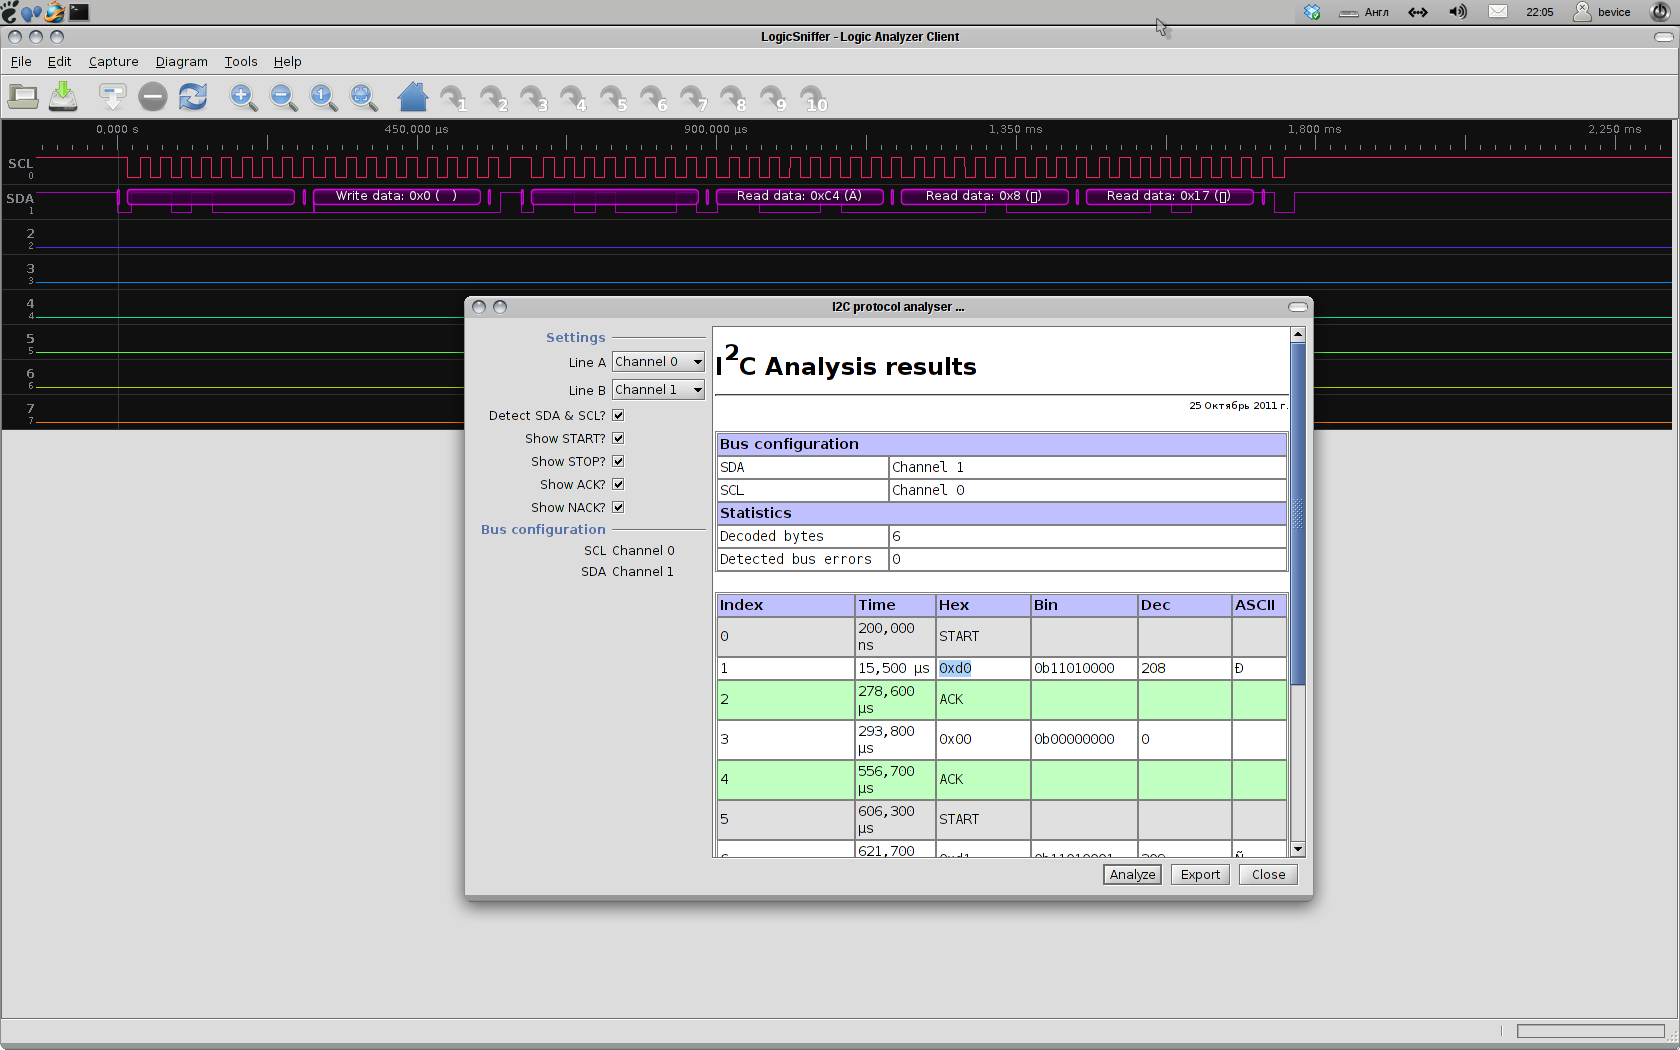Screen dimensions: 1680x1050
Task: Open the Line B channel dropdown
Action: point(658,390)
